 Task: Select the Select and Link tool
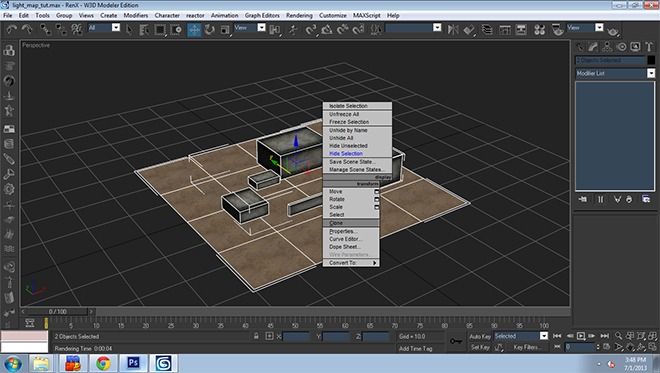(45, 29)
